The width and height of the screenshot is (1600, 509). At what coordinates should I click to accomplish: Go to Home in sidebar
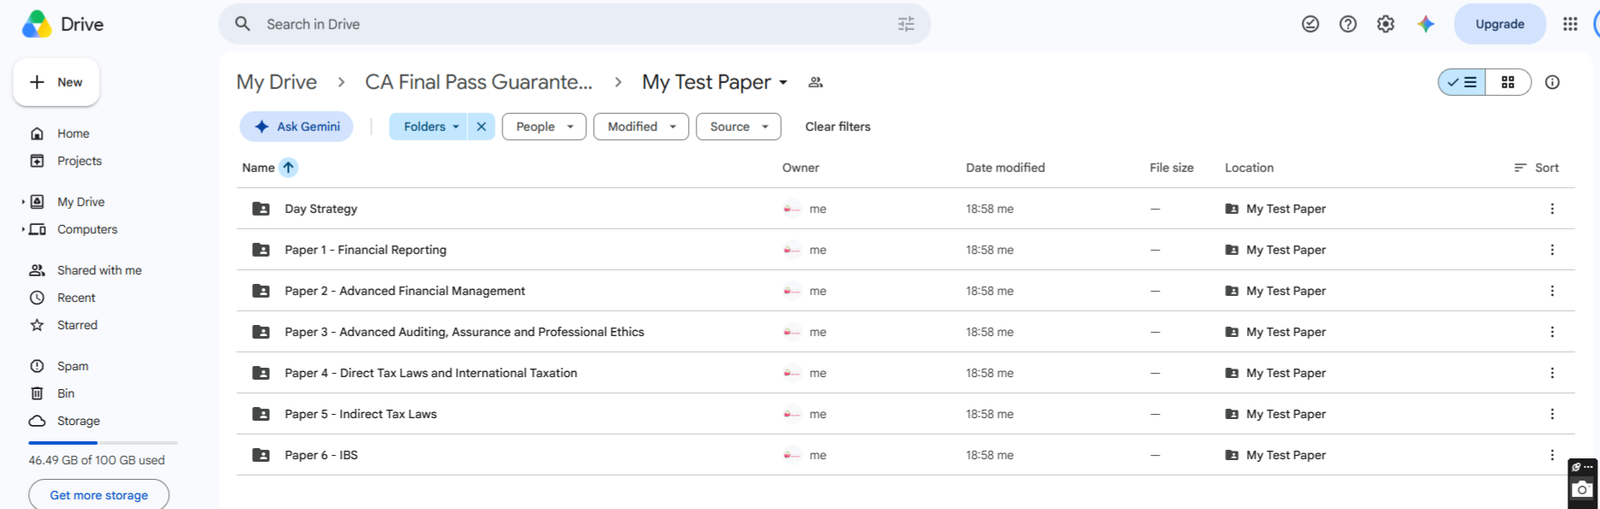[73, 133]
